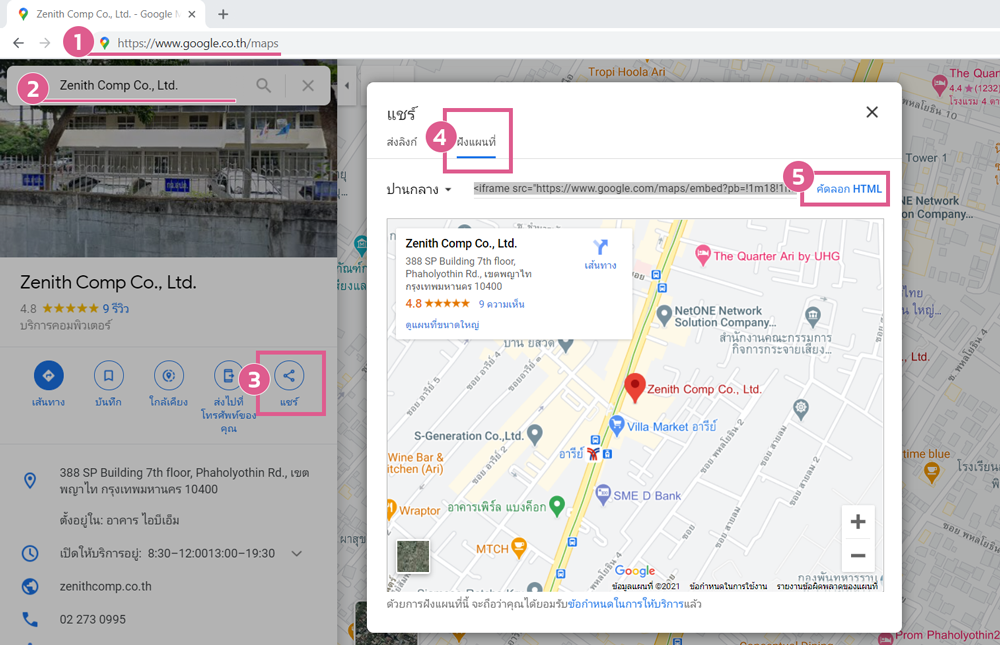Click the Send to phone icon
Viewport: 1000px width, 645px height.
[229, 376]
